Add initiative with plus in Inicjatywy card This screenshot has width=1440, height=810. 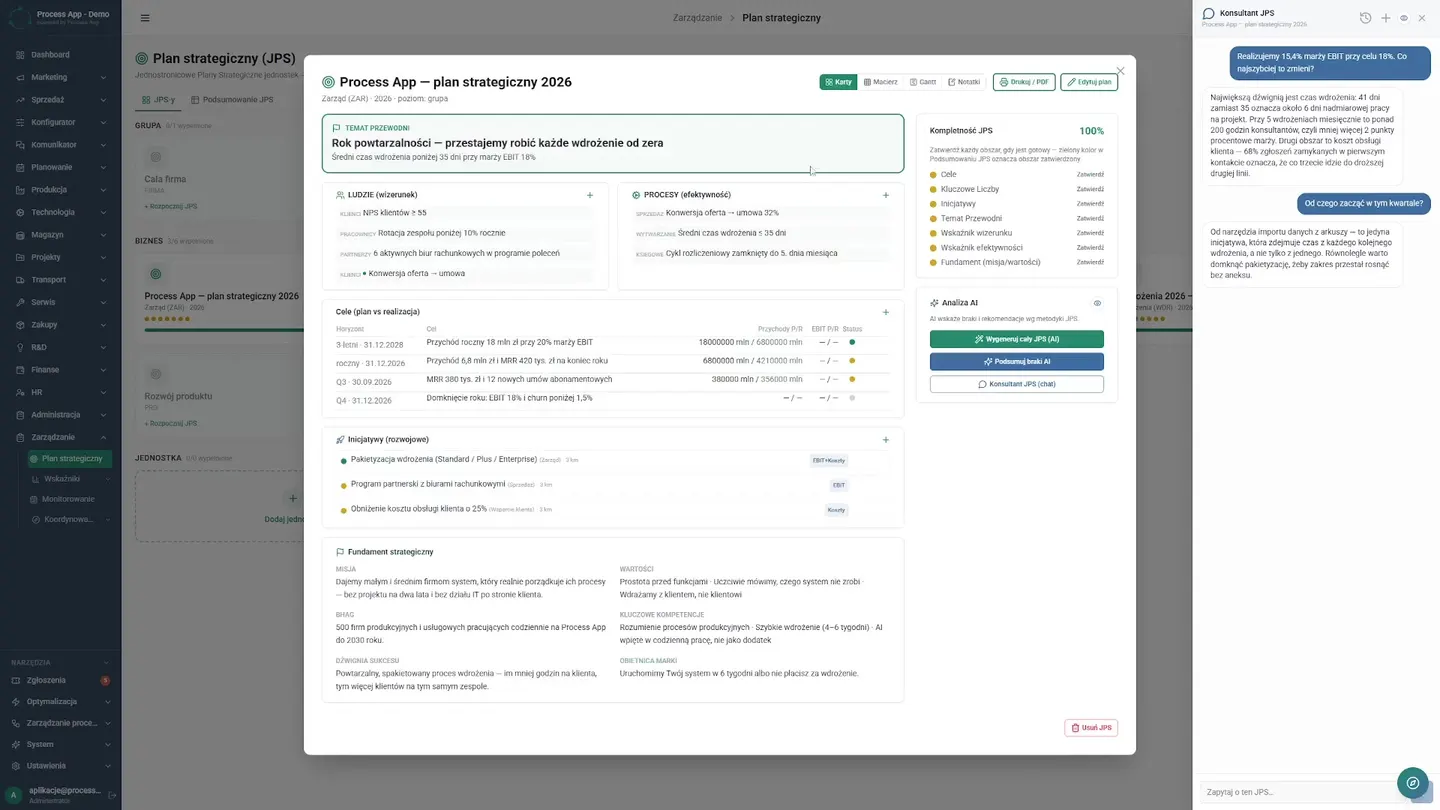[x=885, y=439]
